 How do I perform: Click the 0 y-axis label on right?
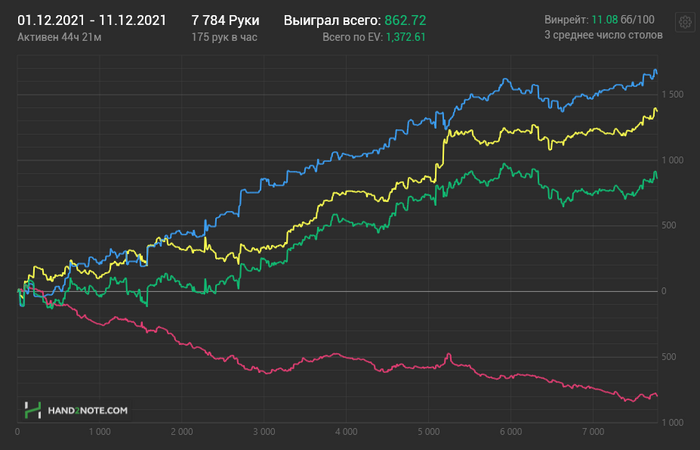(664, 291)
